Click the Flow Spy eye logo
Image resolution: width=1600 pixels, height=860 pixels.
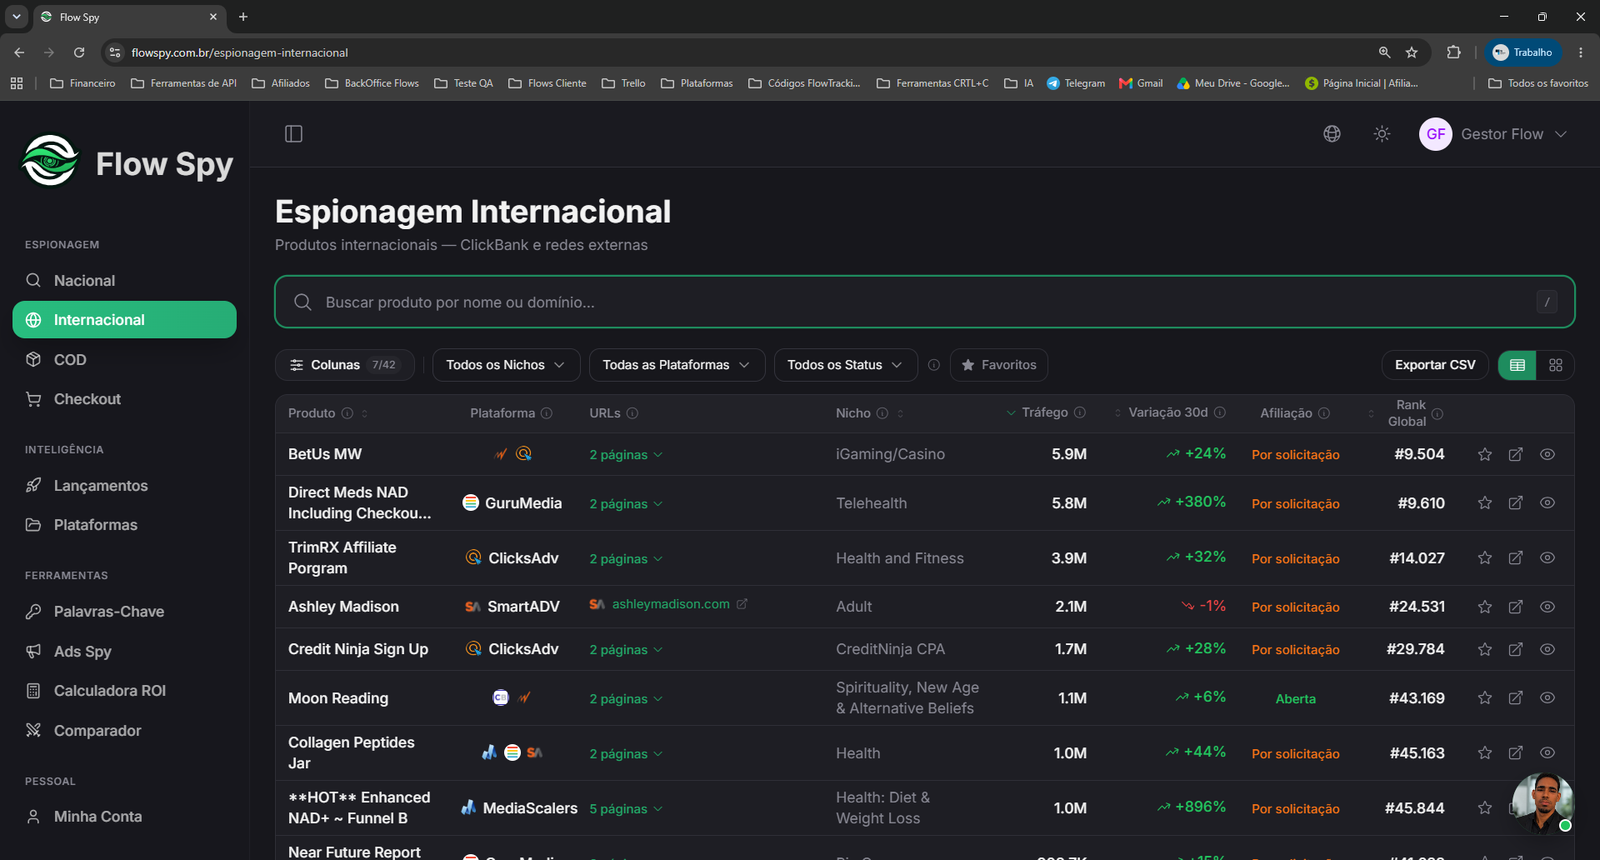[x=50, y=161]
